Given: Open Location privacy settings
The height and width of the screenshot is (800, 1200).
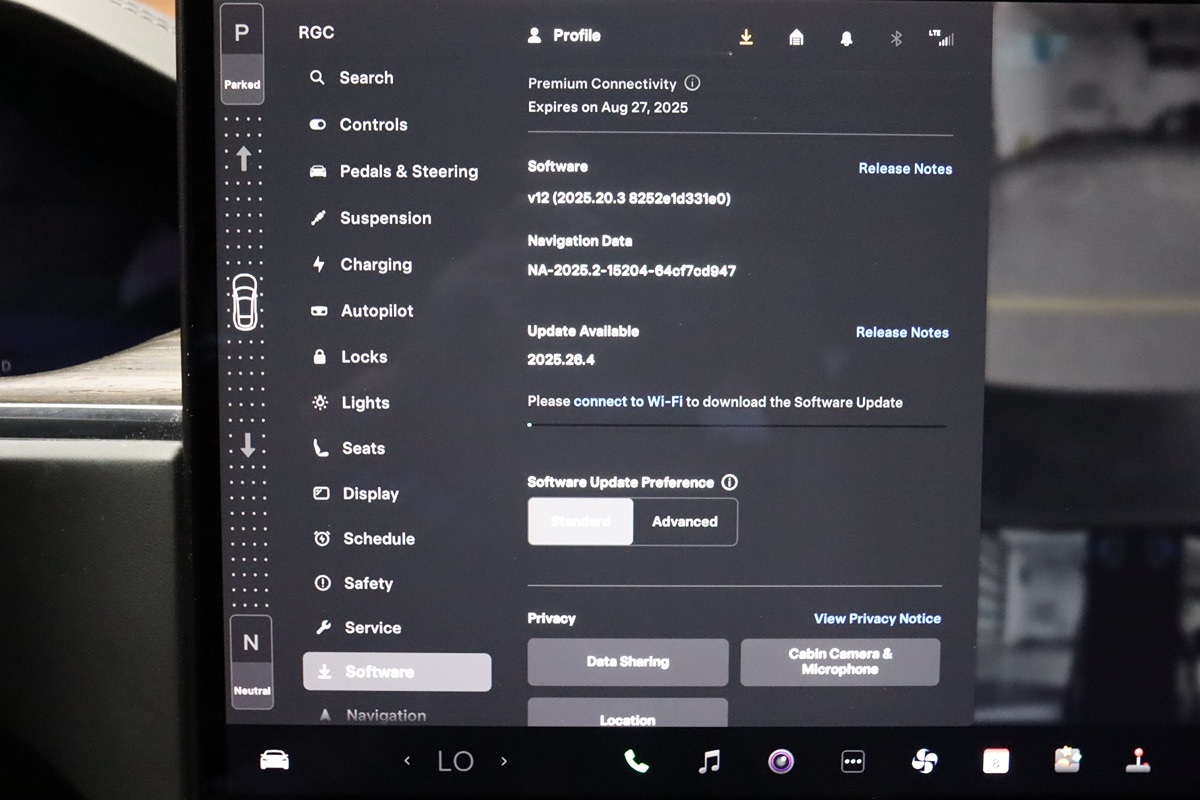Looking at the screenshot, I should point(628,714).
